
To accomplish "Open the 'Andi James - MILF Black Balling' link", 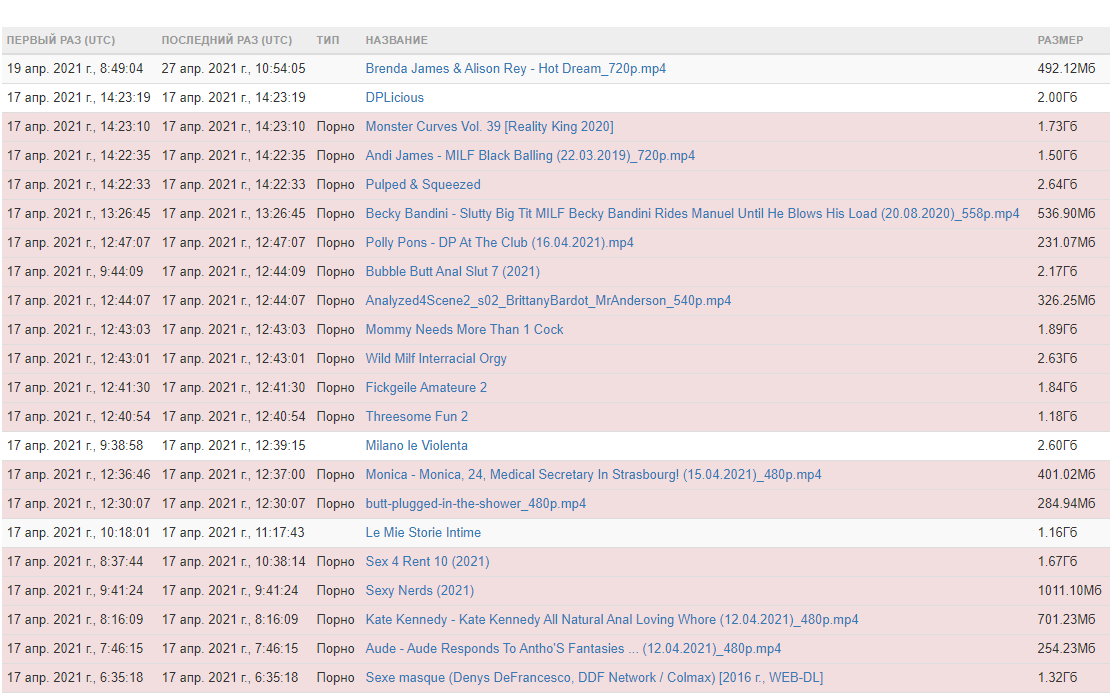I will [x=530, y=155].
